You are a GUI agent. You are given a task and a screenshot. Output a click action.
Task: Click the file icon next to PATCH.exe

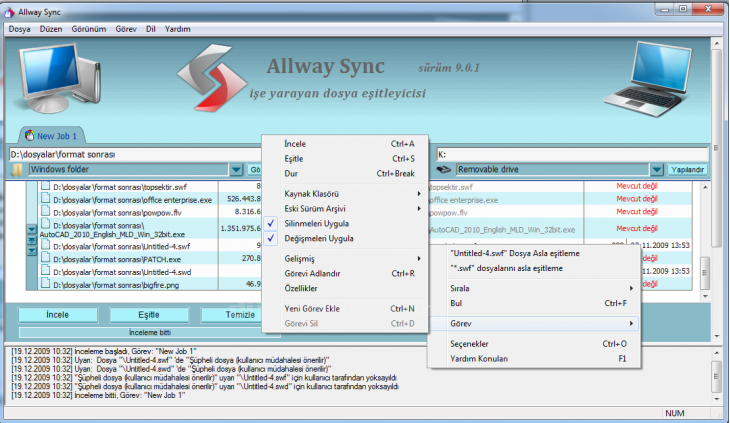click(x=45, y=258)
